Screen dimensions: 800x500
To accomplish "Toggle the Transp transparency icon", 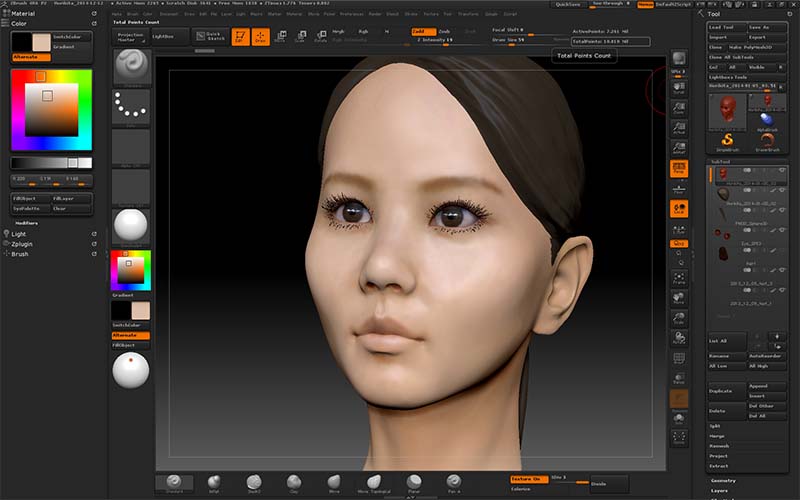I will [x=679, y=379].
